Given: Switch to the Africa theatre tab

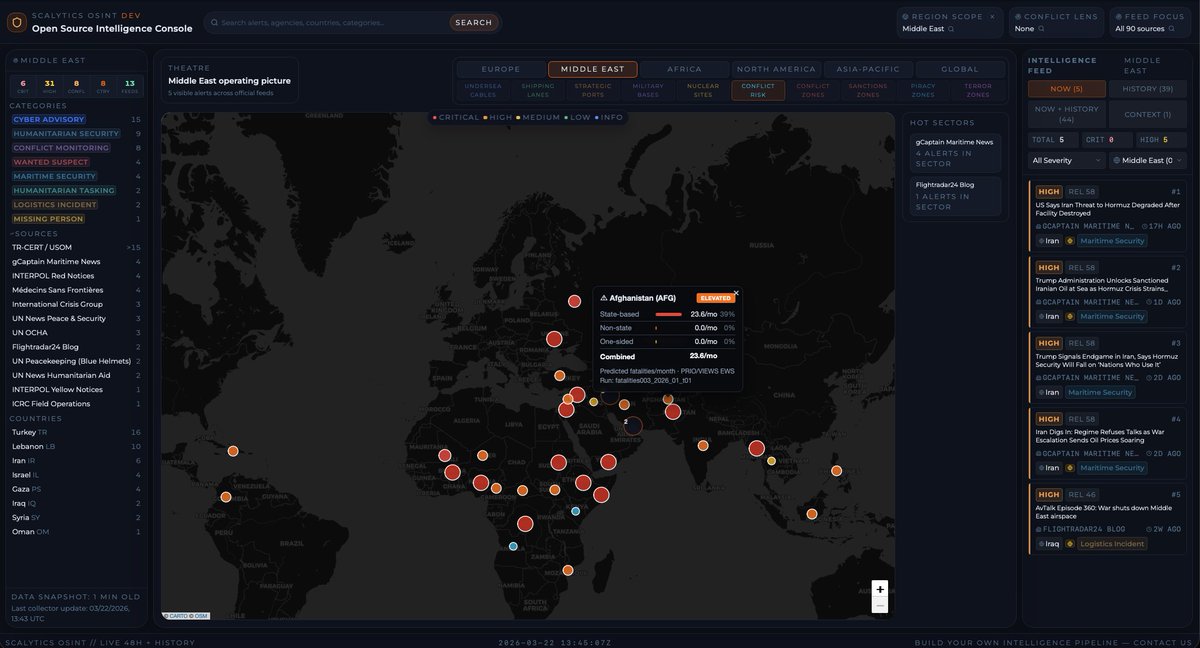Looking at the screenshot, I should [x=685, y=69].
